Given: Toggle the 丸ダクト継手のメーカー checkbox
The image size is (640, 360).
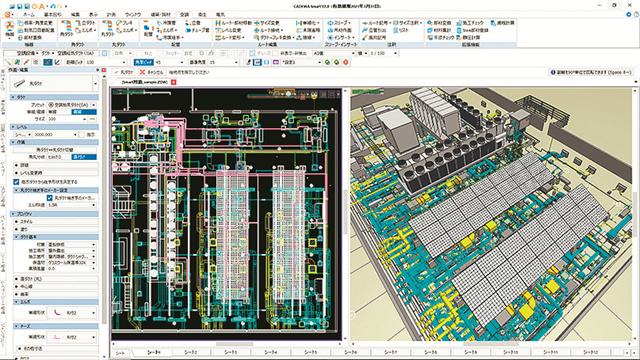Looking at the screenshot, I should click(x=49, y=198).
